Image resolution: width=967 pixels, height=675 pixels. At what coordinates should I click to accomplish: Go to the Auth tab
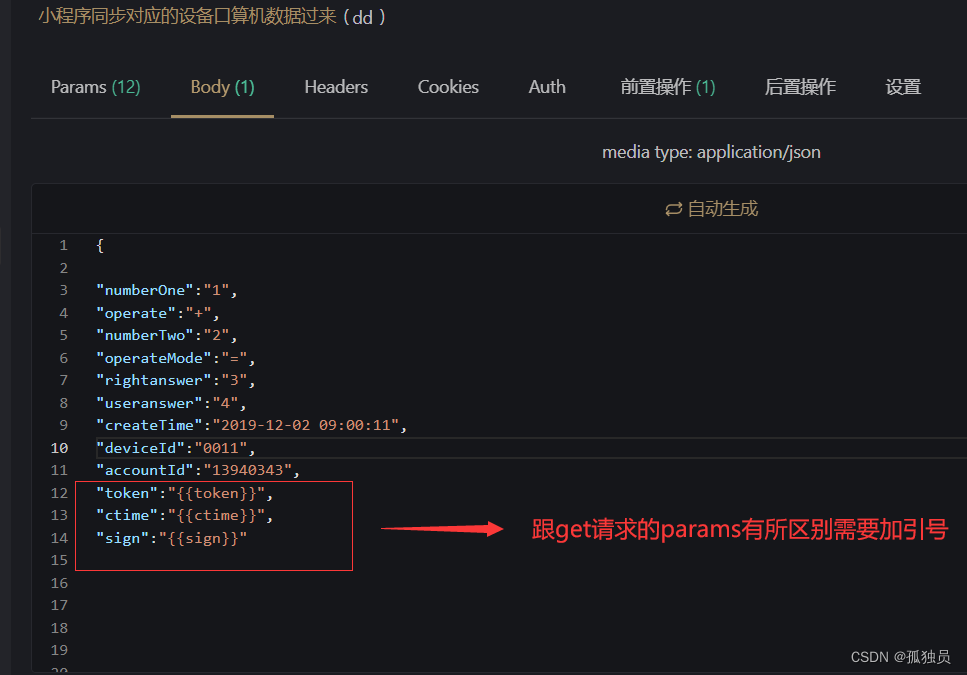pos(547,87)
